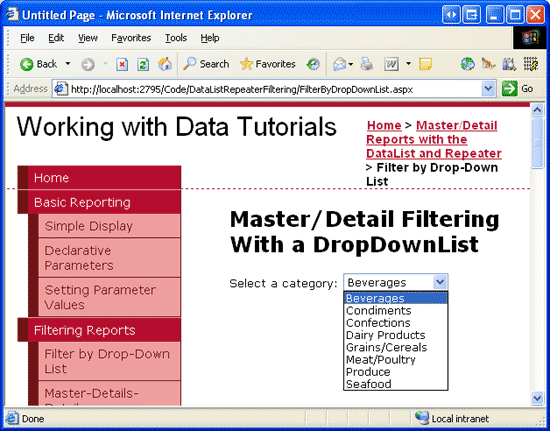The height and width of the screenshot is (431, 550).
Task: Click the Print icon in toolbar
Action: tap(367, 64)
